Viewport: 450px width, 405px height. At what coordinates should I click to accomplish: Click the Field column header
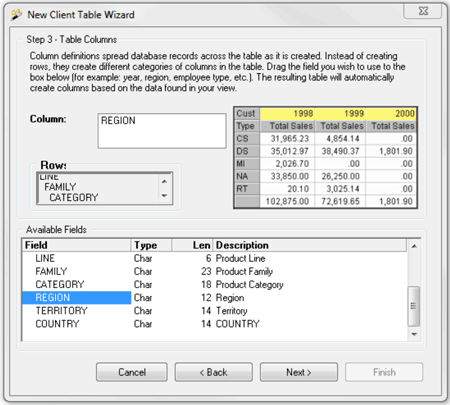pos(77,245)
